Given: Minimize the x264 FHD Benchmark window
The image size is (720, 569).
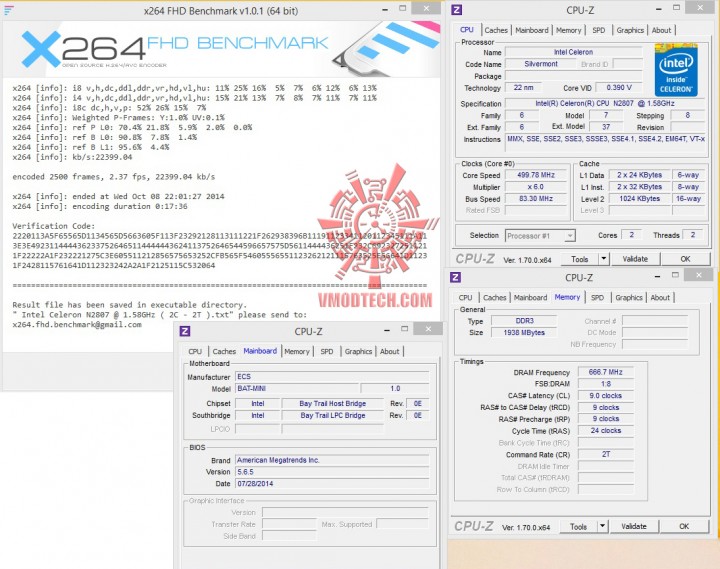Looking at the screenshot, I should [x=385, y=9].
